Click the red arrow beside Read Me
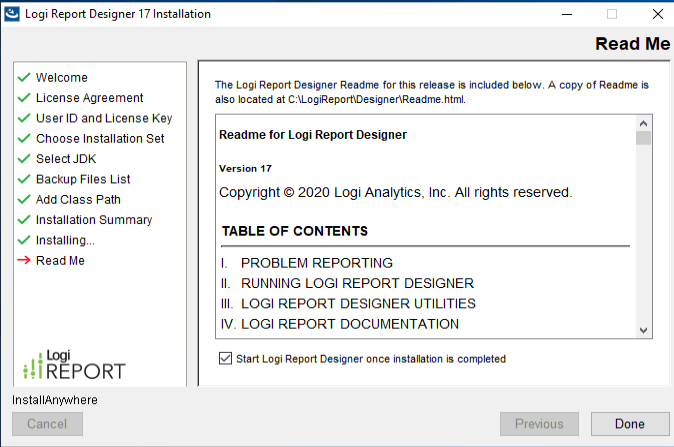Screen dimensions: 674x447 tap(24, 261)
